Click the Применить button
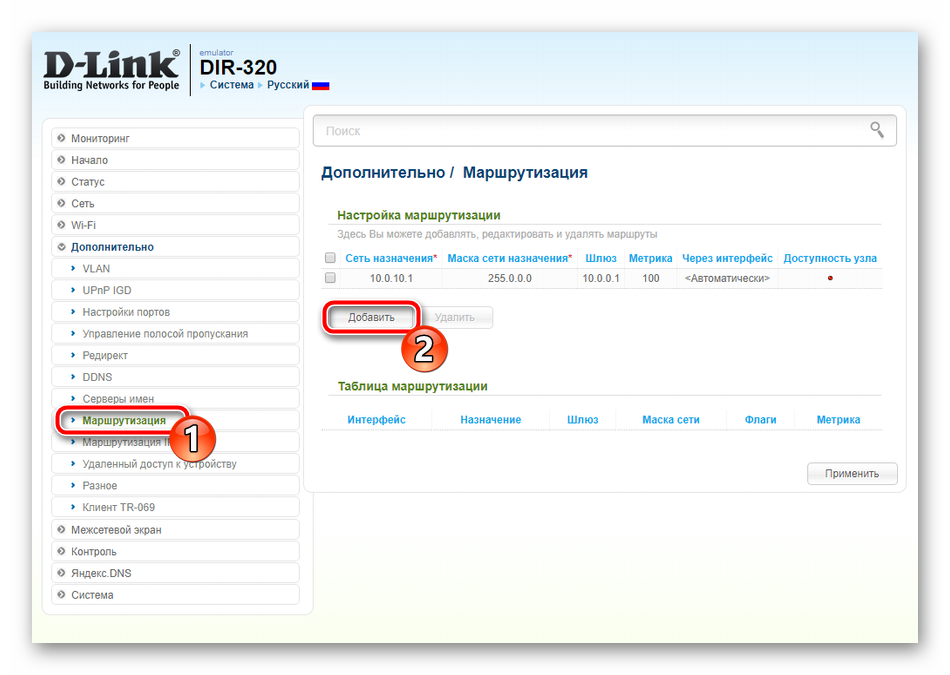 click(852, 474)
